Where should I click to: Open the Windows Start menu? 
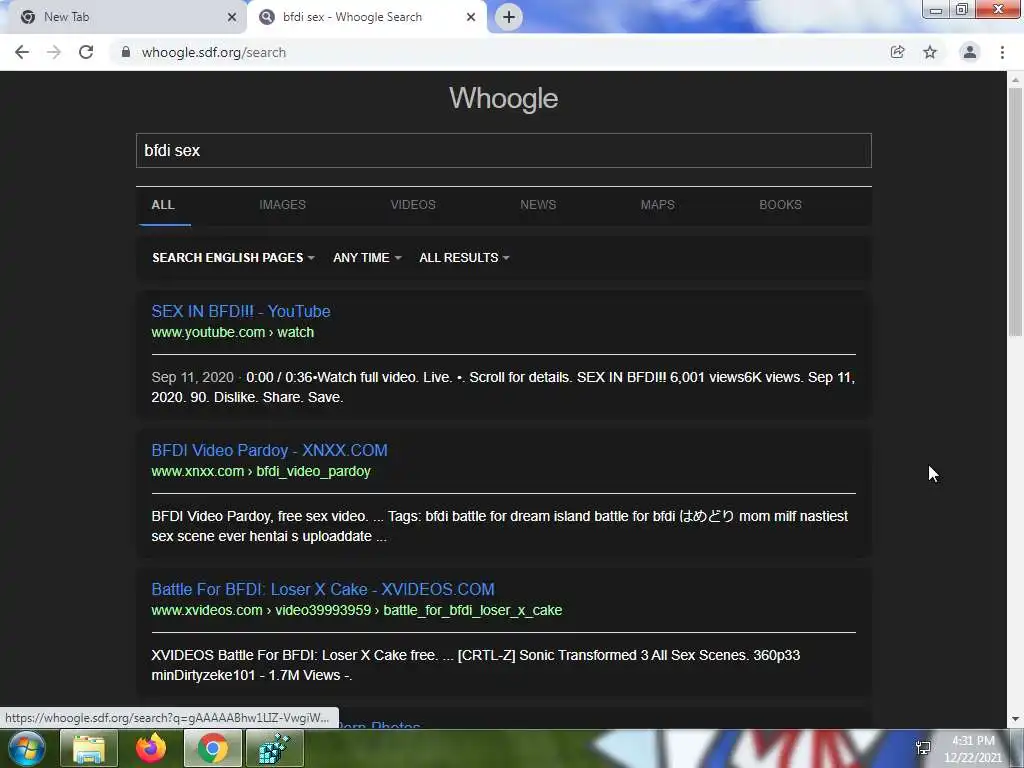click(x=27, y=748)
